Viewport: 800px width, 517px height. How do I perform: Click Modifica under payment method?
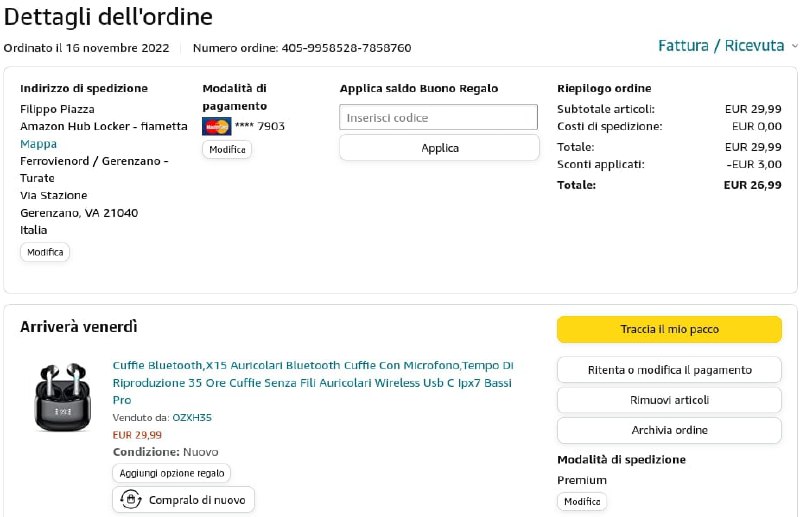pyautogui.click(x=227, y=149)
